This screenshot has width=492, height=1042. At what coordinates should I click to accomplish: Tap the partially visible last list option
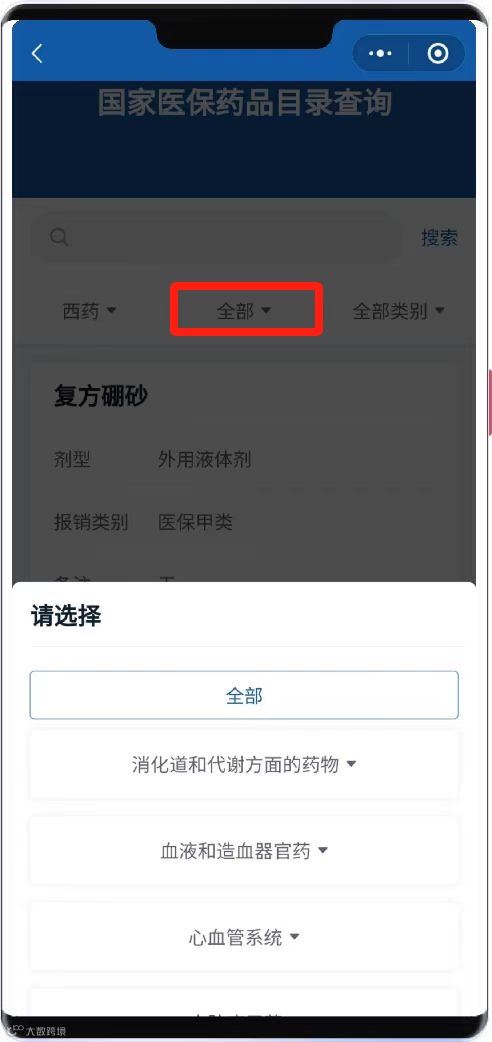(244, 1002)
